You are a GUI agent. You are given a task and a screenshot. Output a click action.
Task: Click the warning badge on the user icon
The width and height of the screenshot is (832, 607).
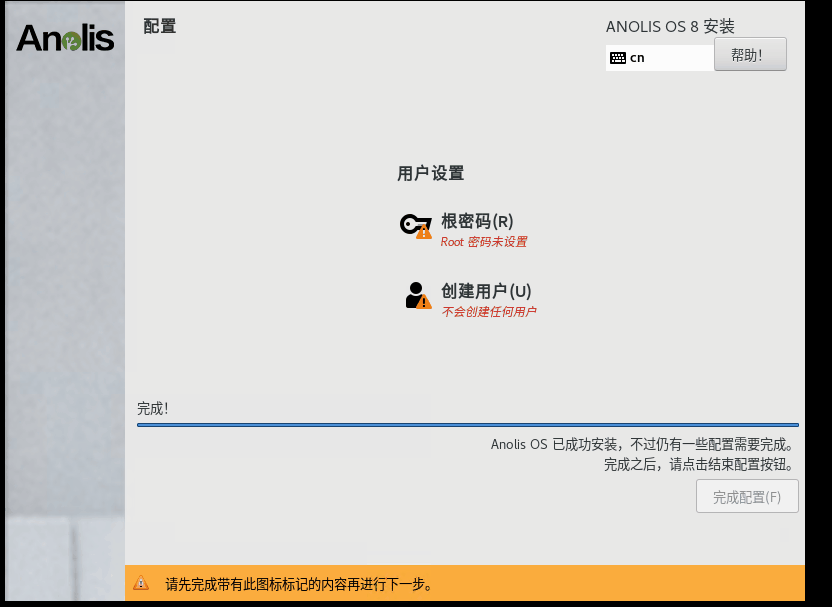point(424,302)
